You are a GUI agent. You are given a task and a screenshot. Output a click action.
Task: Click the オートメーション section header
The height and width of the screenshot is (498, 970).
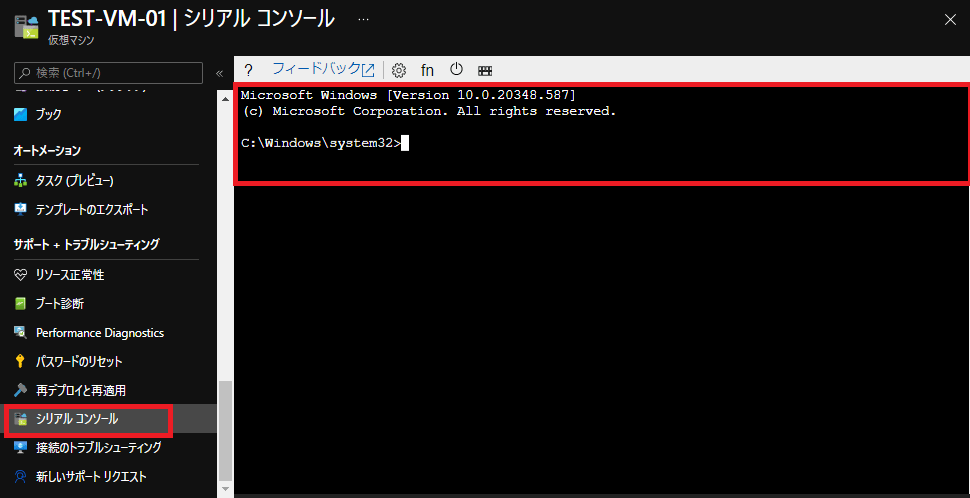pyautogui.click(x=47, y=150)
